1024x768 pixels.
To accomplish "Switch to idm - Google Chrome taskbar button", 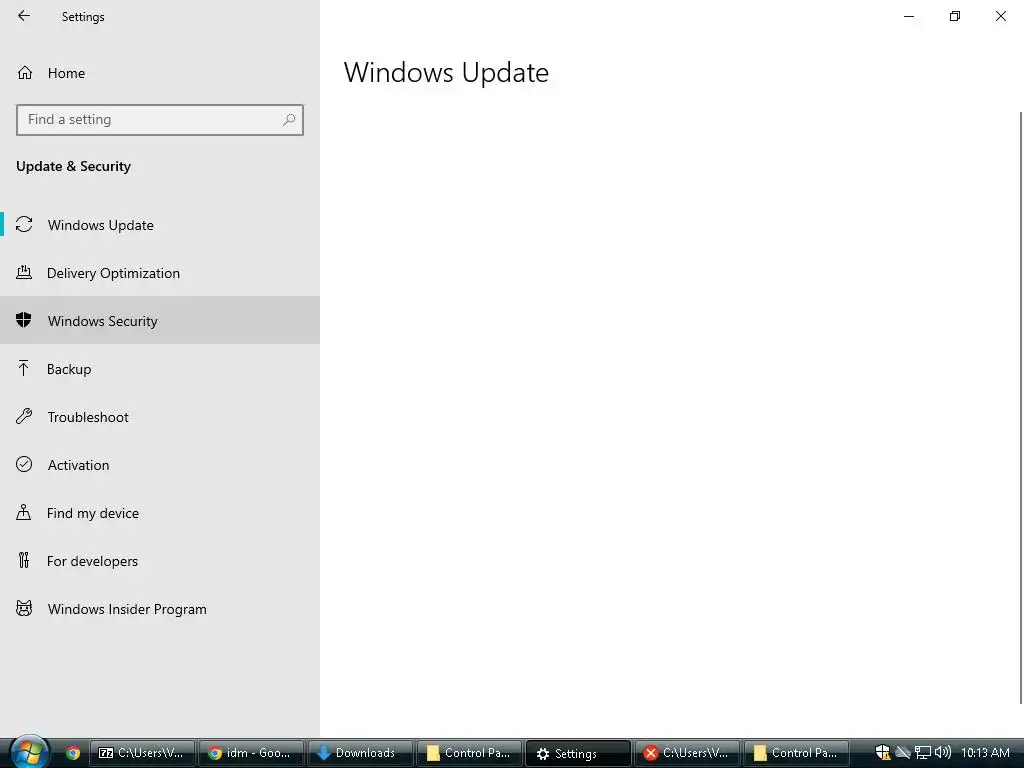I will point(251,753).
